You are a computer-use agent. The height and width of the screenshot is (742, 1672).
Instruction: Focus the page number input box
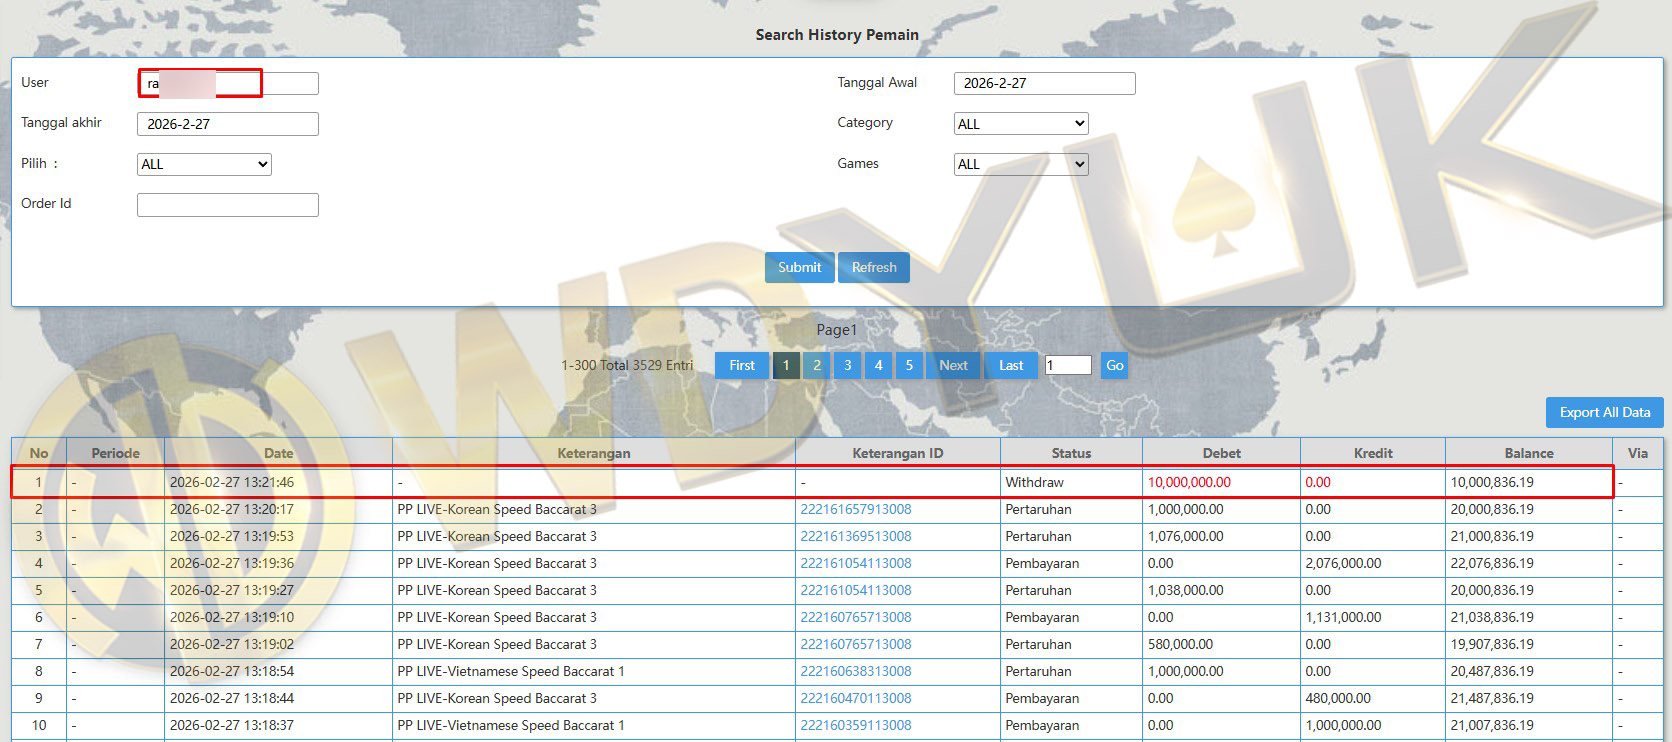pyautogui.click(x=1067, y=365)
